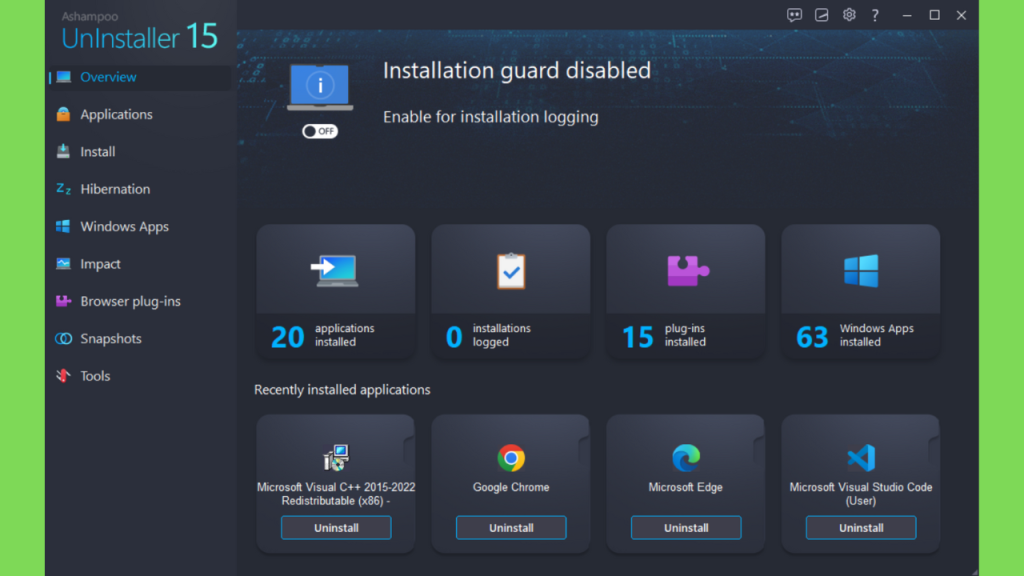Image resolution: width=1024 pixels, height=576 pixels.
Task: Click the Google Chrome name label
Action: pos(511,487)
